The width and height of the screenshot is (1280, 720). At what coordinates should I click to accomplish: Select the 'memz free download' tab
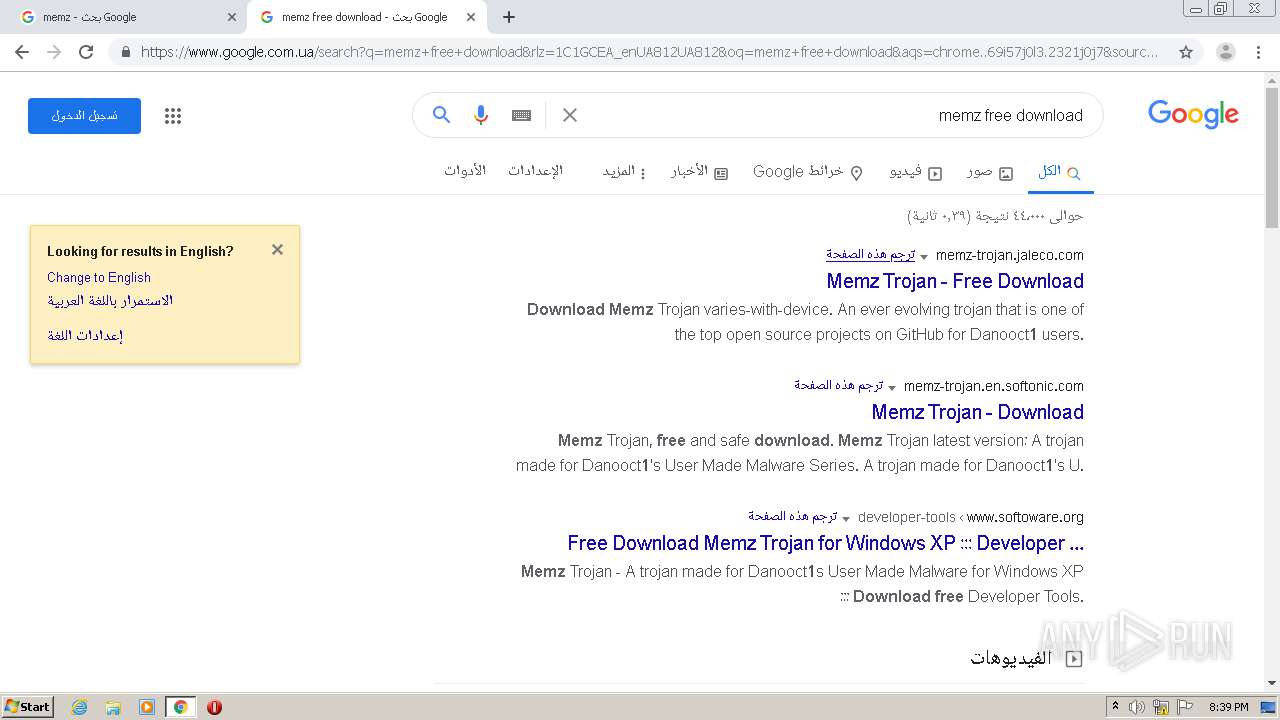pyautogui.click(x=366, y=17)
